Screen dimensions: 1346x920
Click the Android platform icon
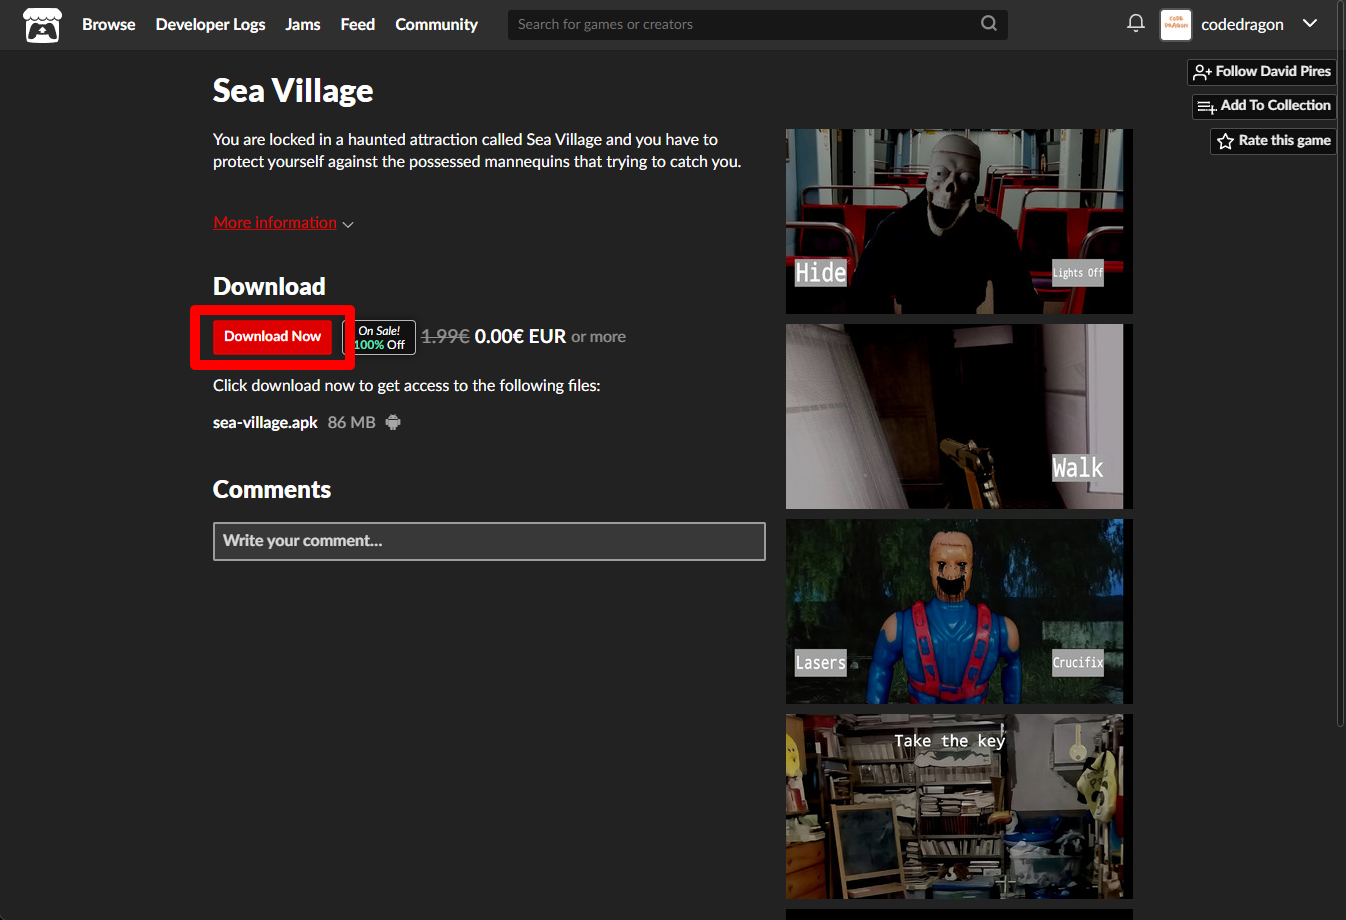point(393,422)
